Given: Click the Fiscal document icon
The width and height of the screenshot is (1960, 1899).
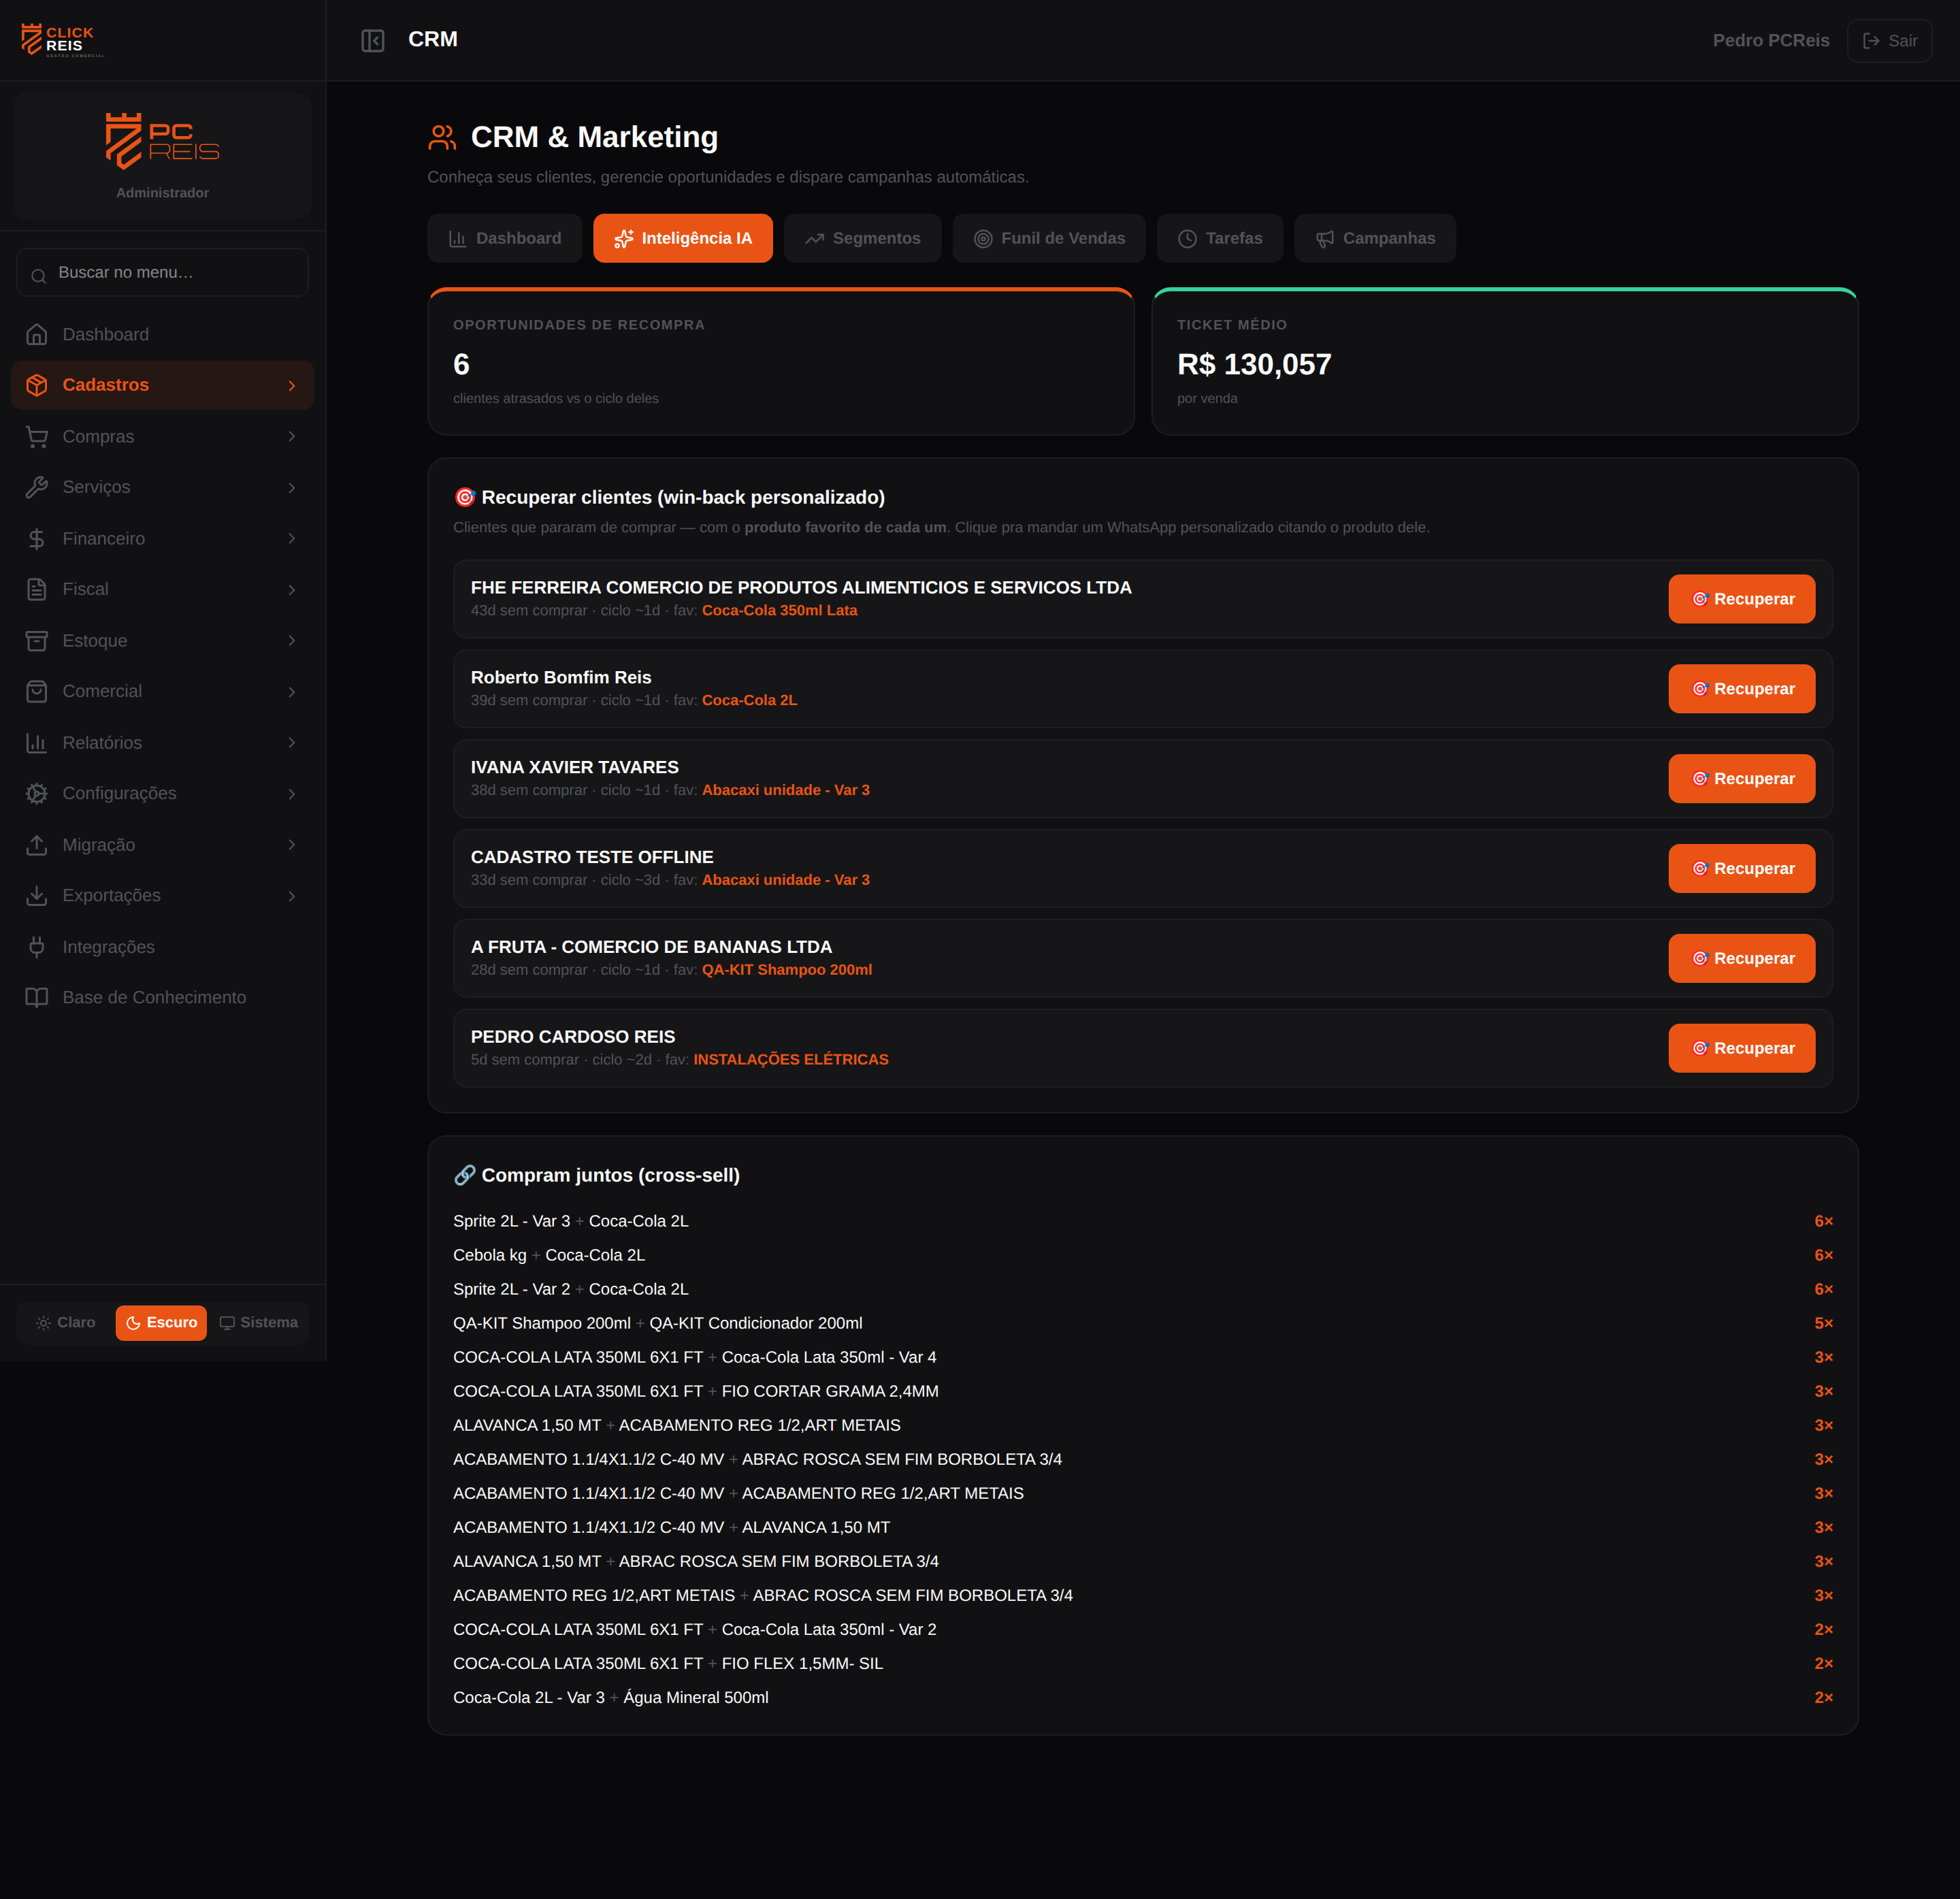Looking at the screenshot, I should [37, 589].
